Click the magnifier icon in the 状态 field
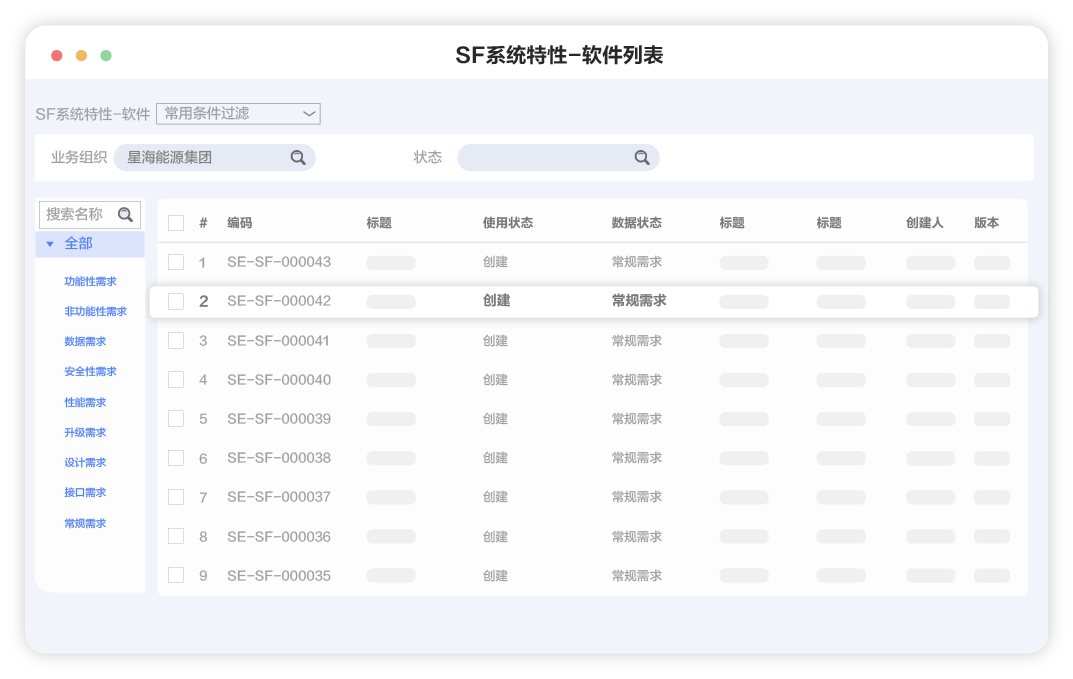This screenshot has width=1073, height=679. point(642,157)
